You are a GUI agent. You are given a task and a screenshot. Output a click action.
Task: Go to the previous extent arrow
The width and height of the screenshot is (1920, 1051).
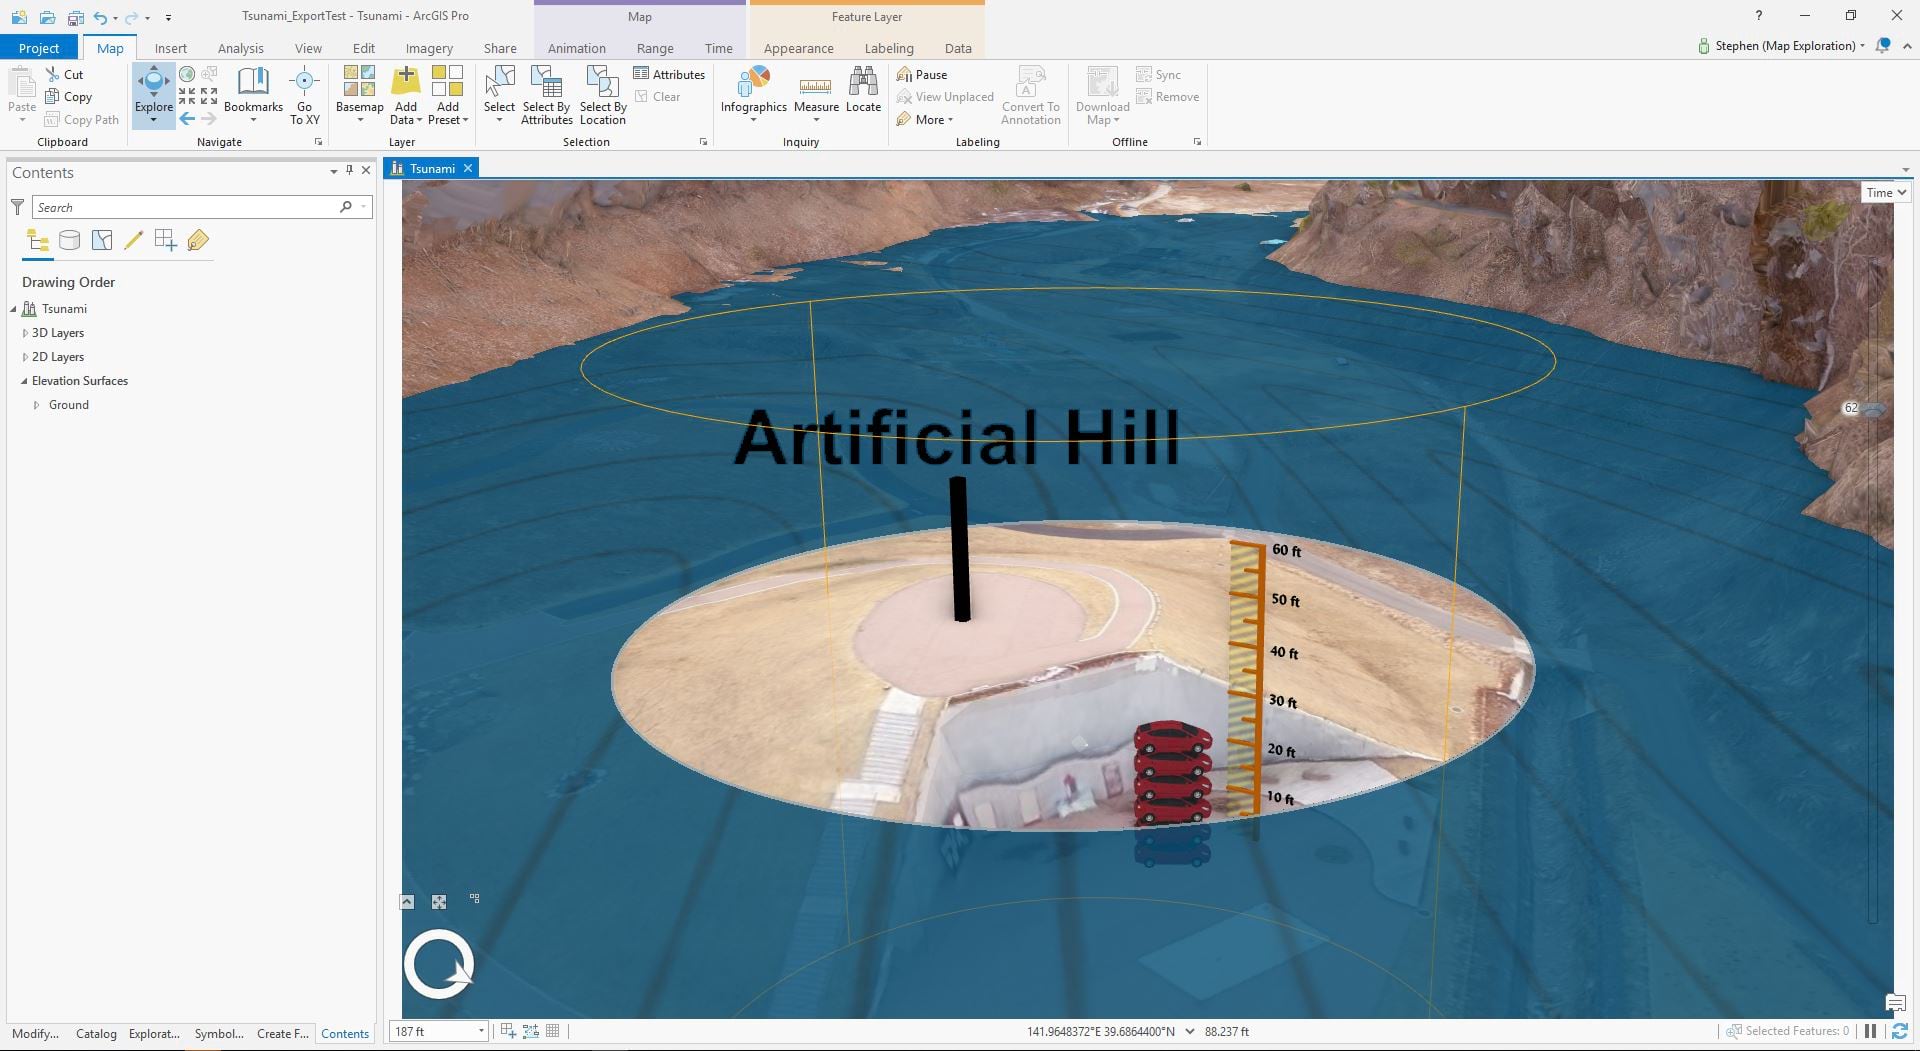(187, 118)
